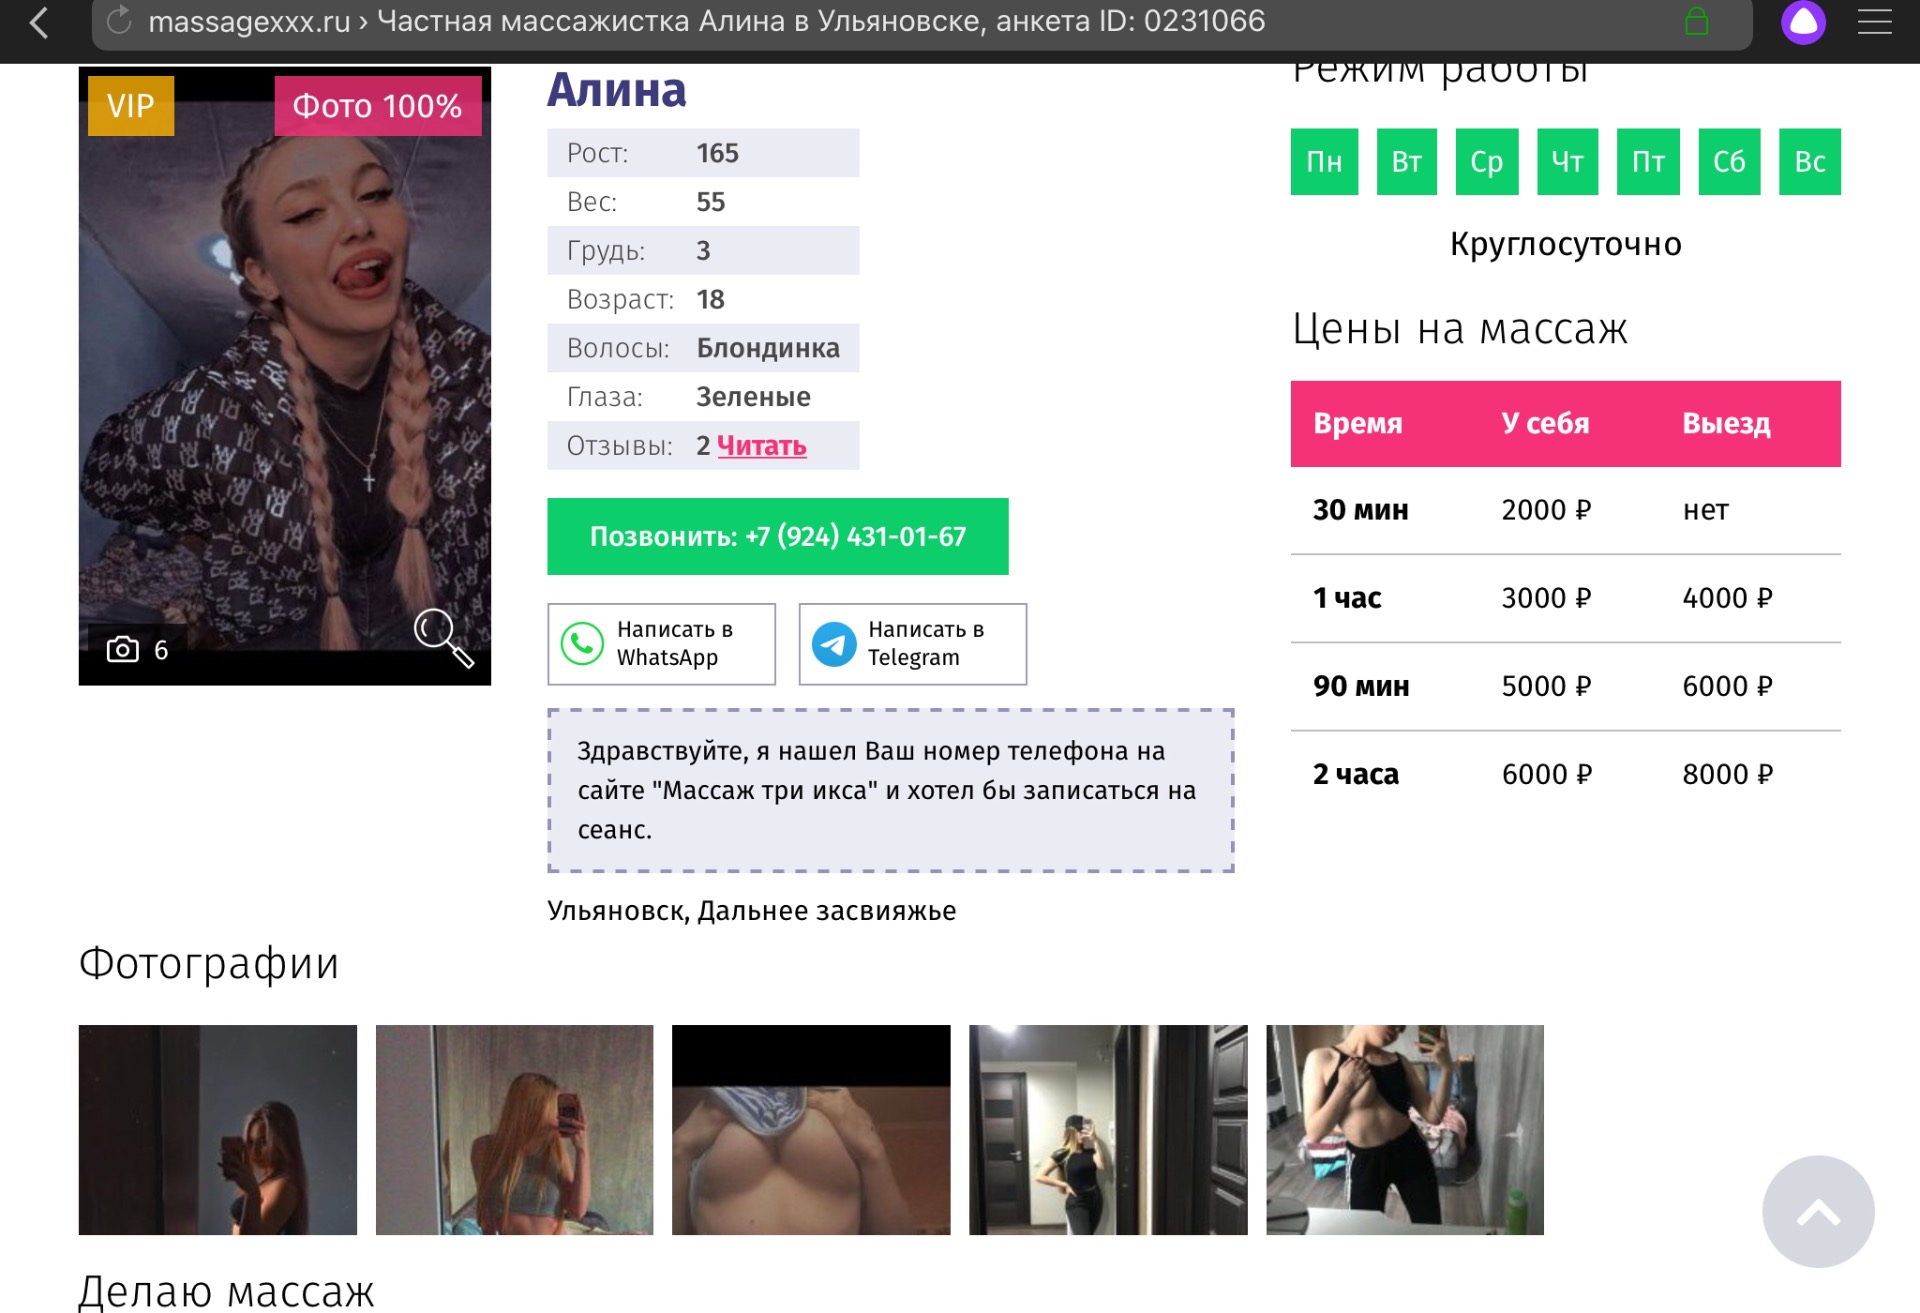Click the Фото 100% badge

(377, 106)
